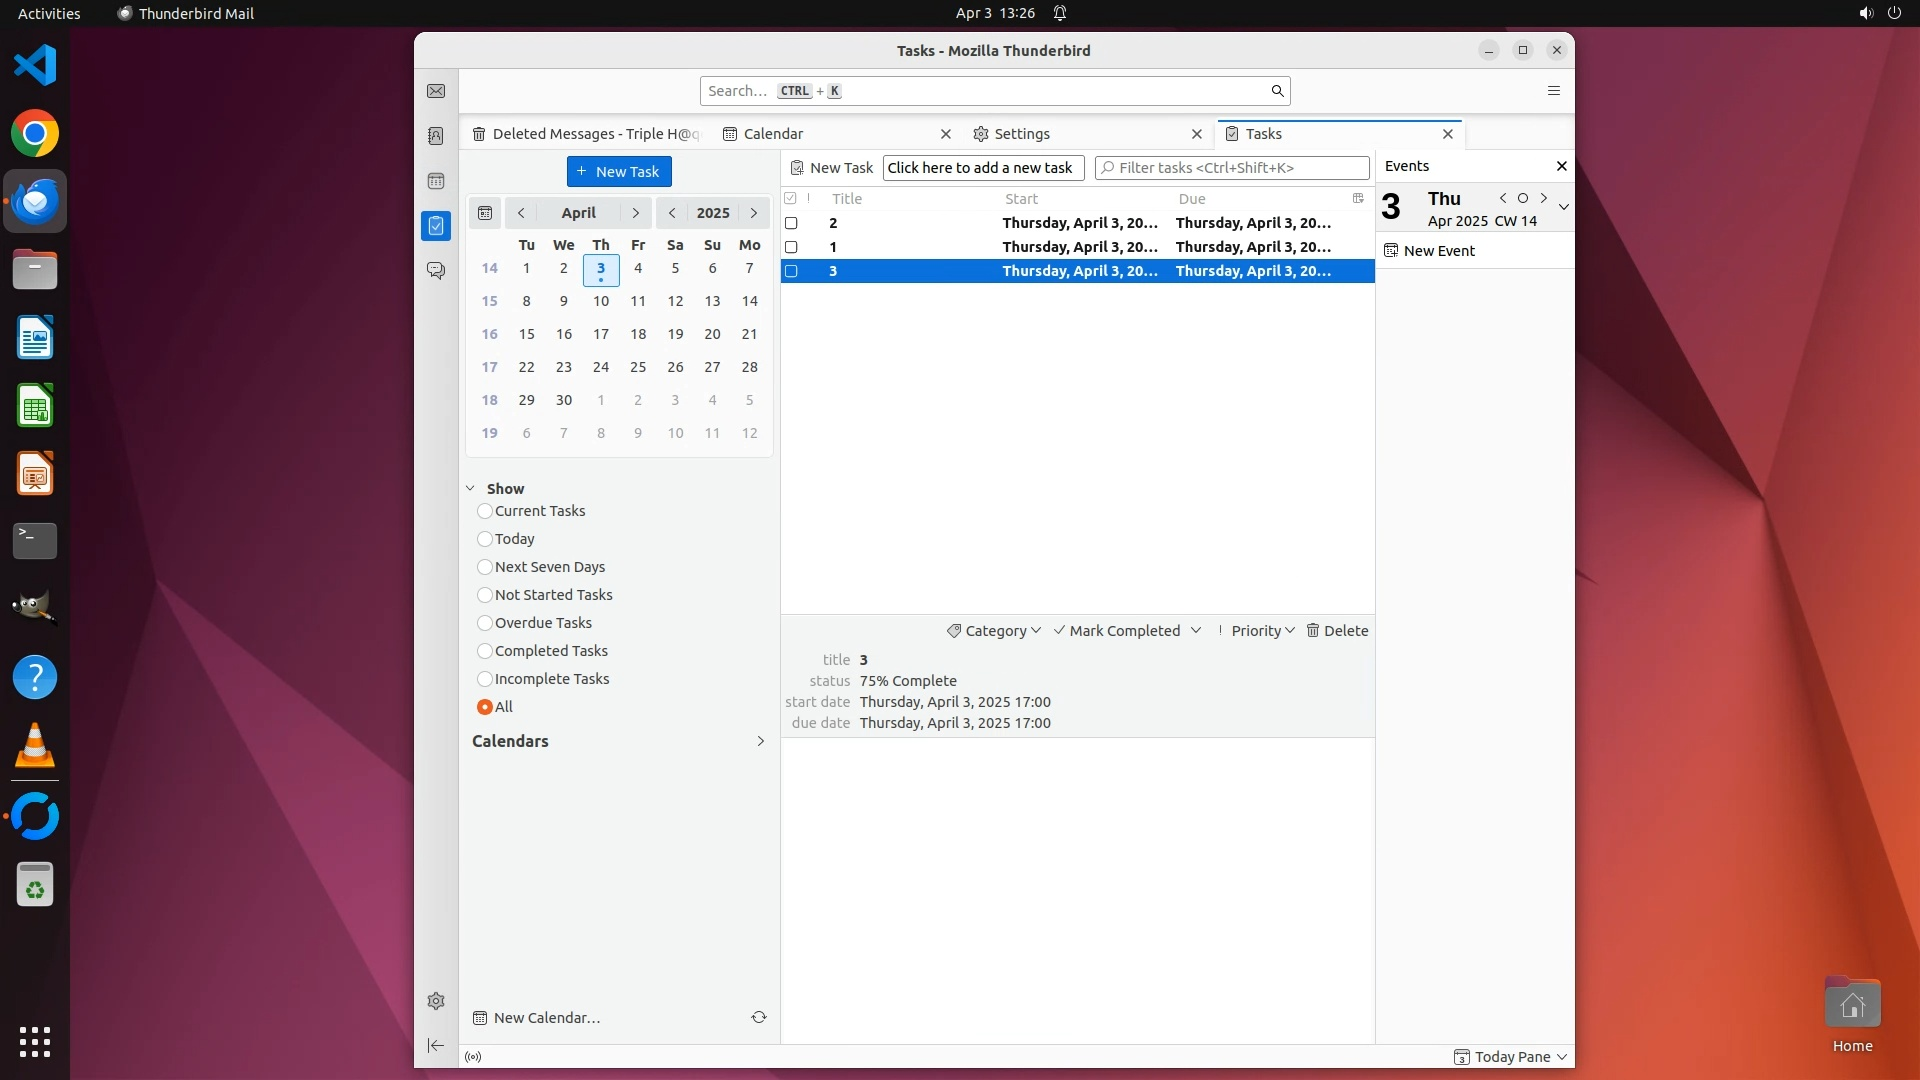Viewport: 1920px width, 1080px height.
Task: Go to today in mini calendar
Action: point(485,213)
